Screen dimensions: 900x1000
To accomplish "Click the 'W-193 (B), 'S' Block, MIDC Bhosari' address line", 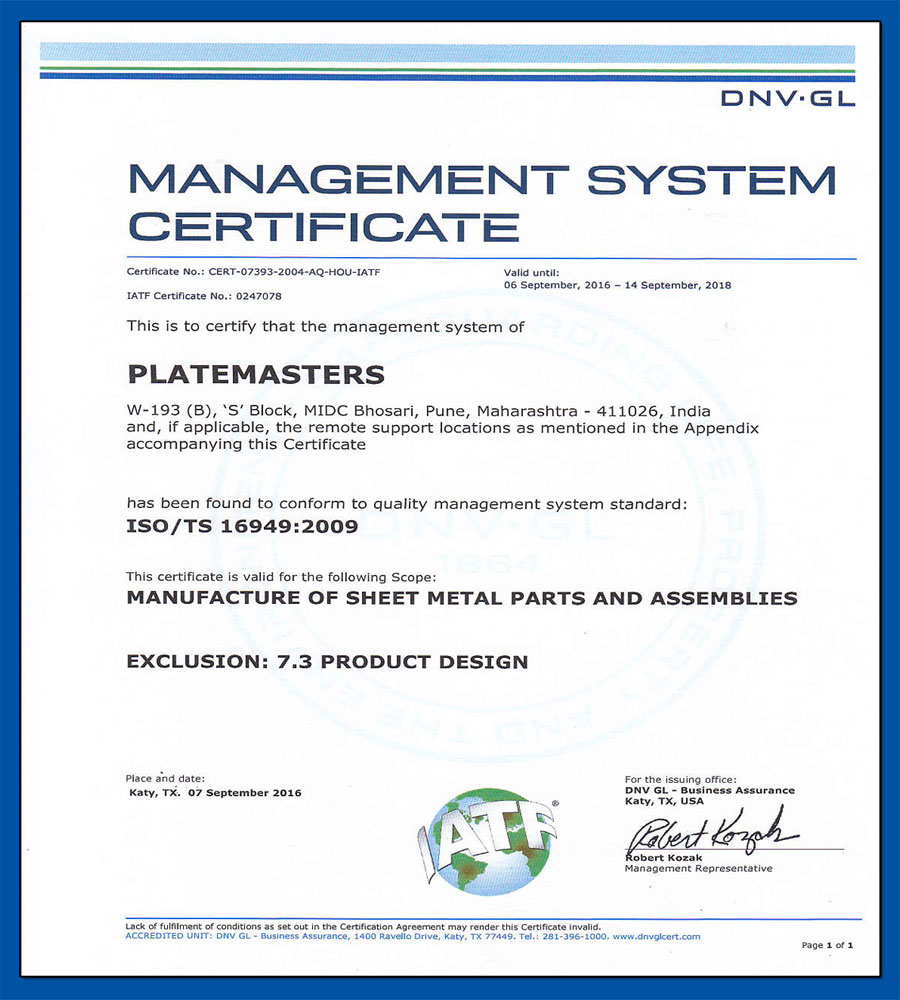I will coord(418,411).
